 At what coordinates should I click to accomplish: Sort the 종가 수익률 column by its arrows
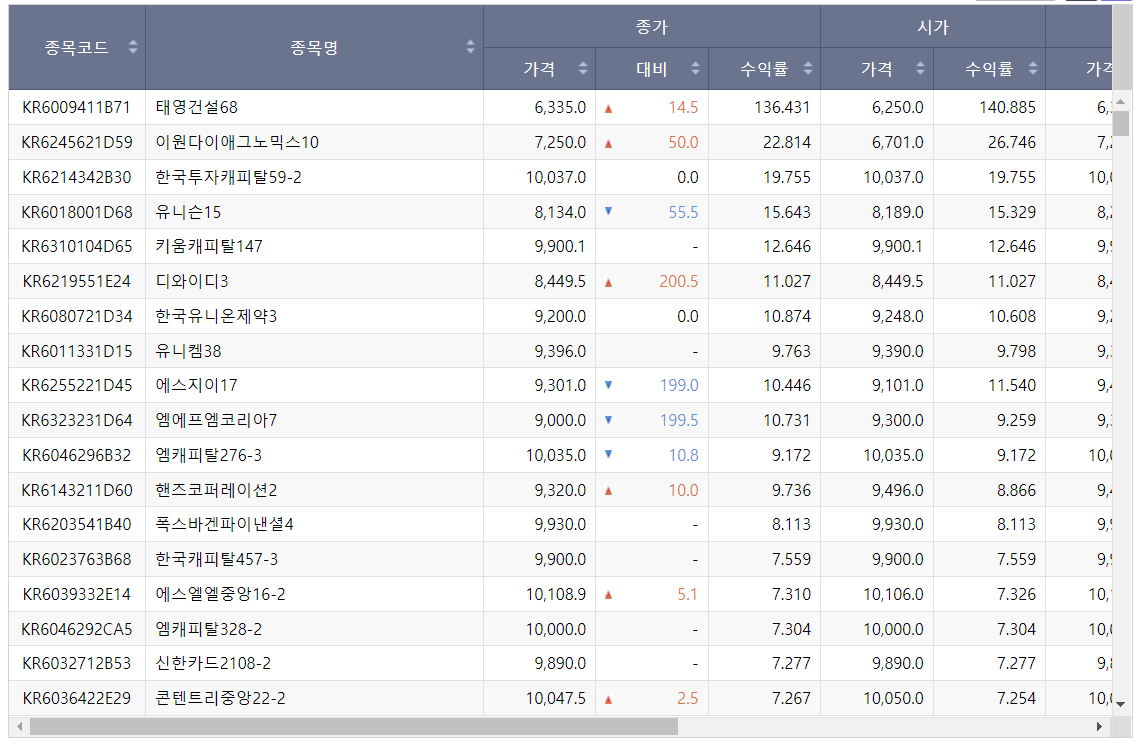click(808, 68)
